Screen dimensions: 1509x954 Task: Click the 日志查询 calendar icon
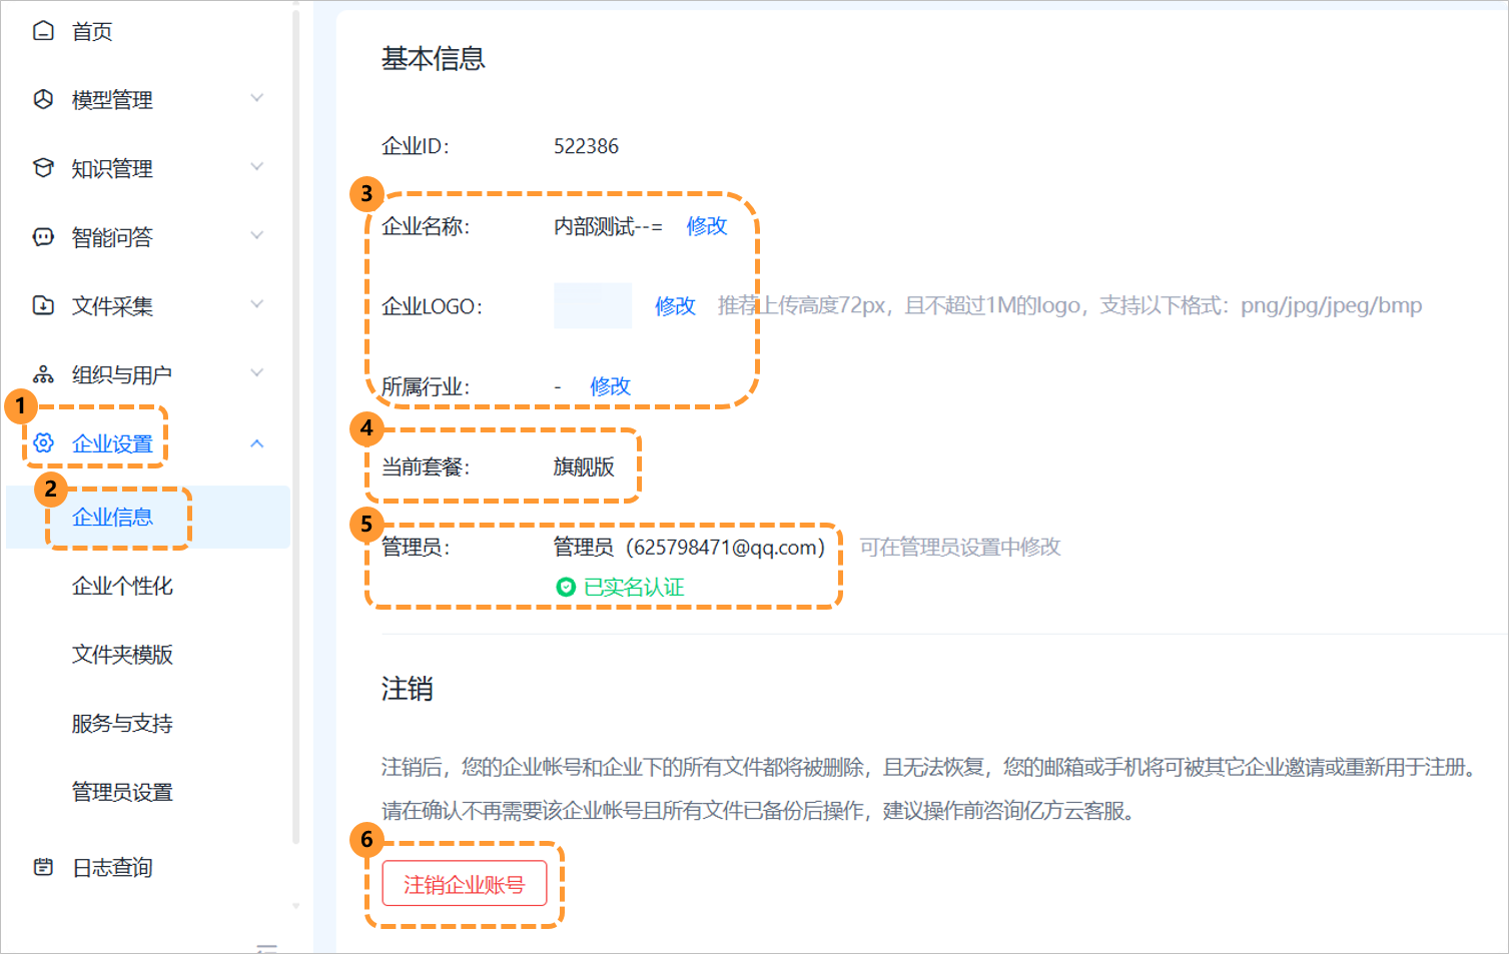tap(43, 867)
